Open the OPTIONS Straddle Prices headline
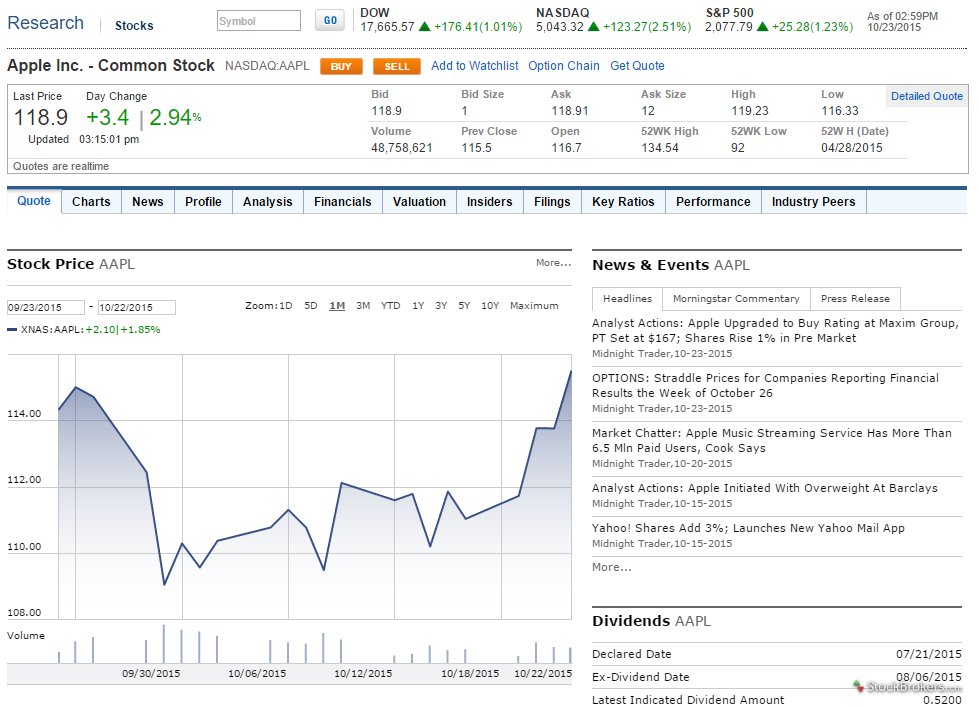This screenshot has height=706, width=978. [x=765, y=385]
